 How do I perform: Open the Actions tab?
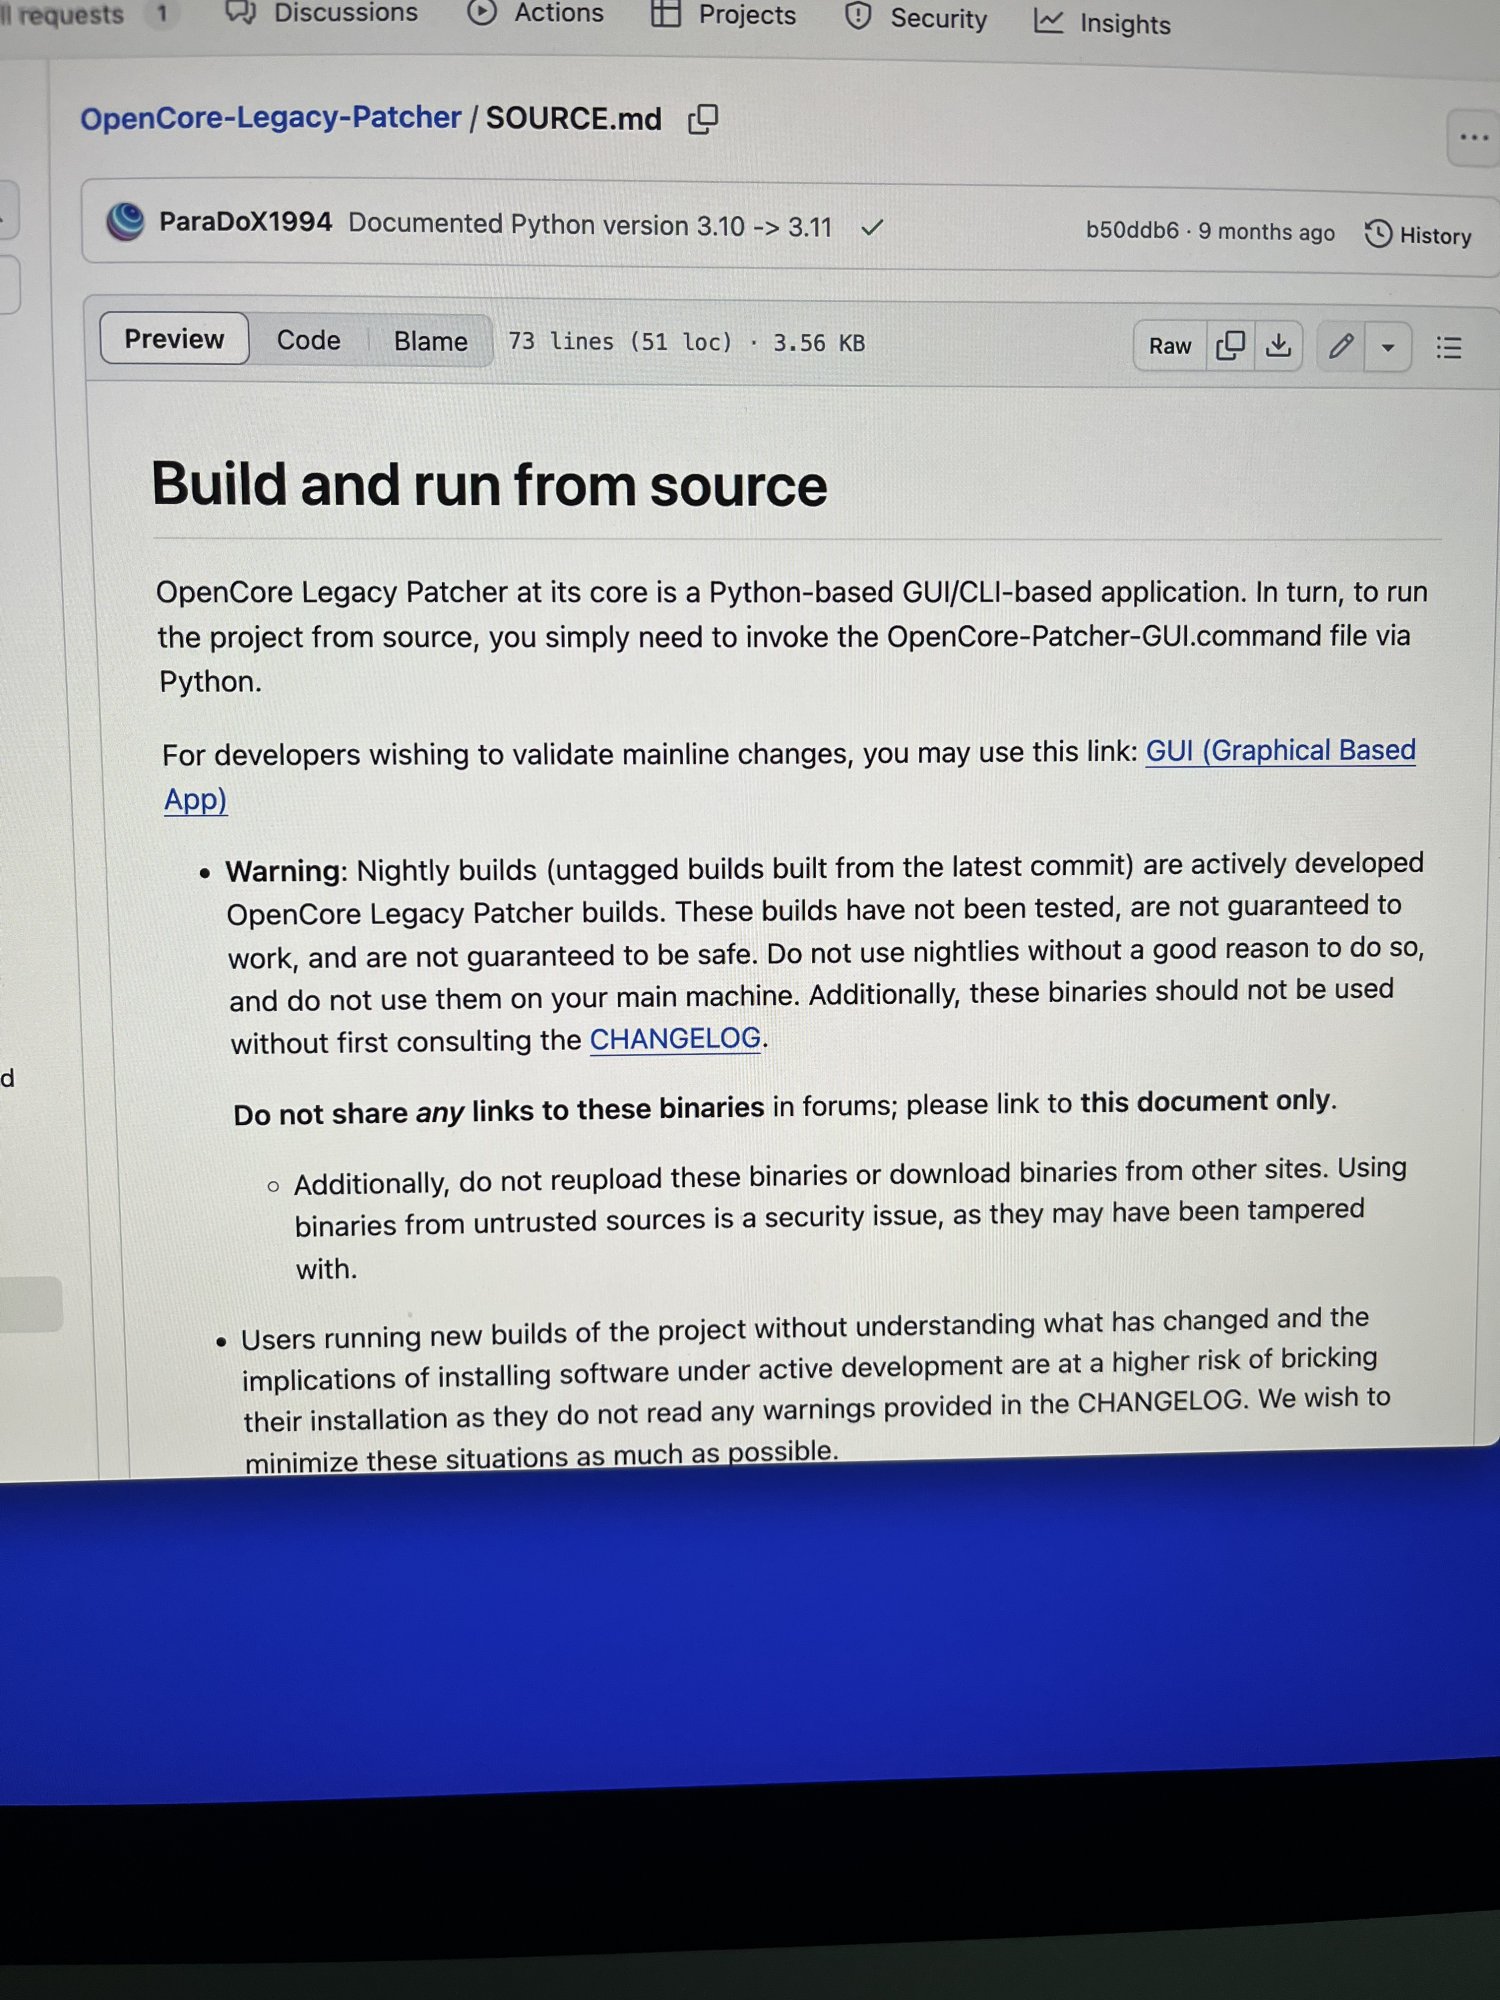tap(536, 13)
